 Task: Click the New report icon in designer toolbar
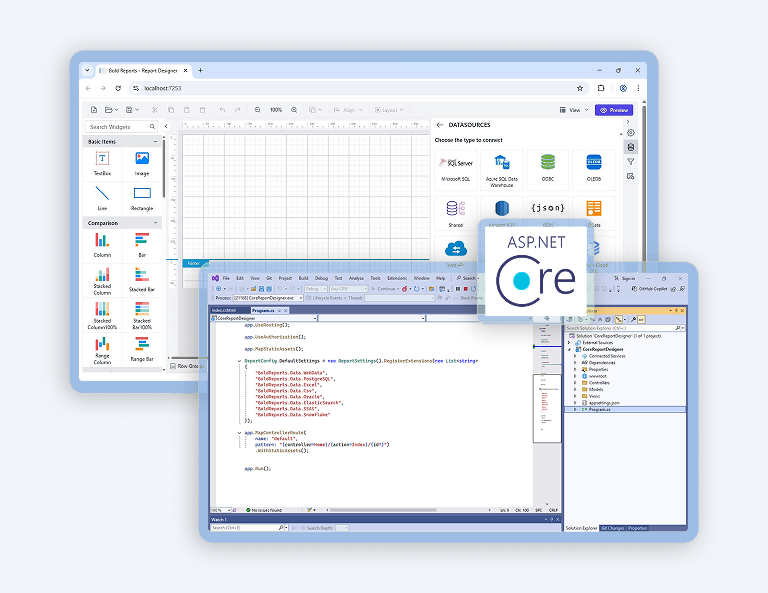[94, 110]
